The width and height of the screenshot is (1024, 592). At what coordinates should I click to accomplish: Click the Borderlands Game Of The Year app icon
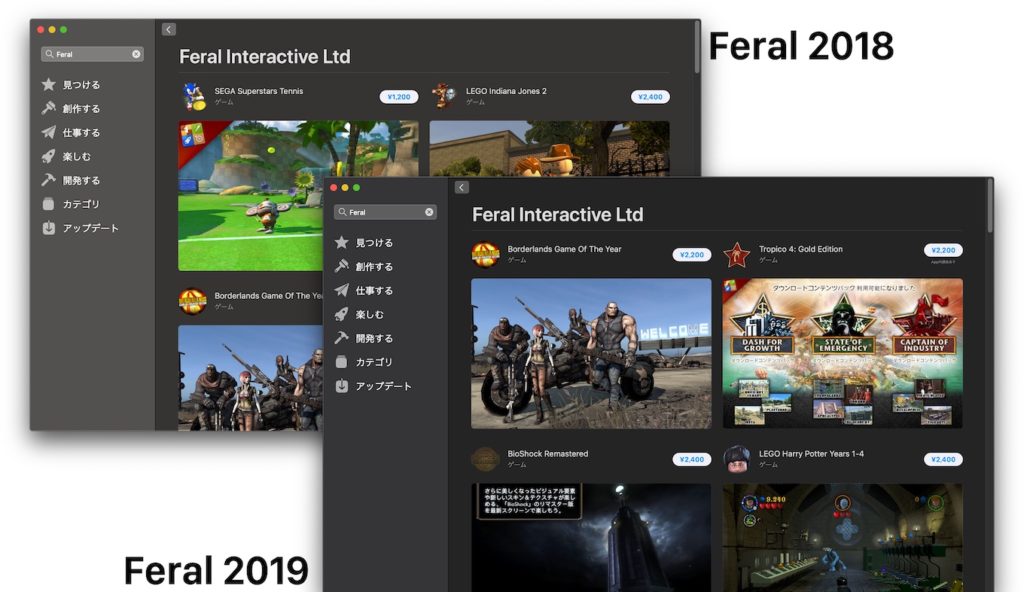click(x=487, y=254)
